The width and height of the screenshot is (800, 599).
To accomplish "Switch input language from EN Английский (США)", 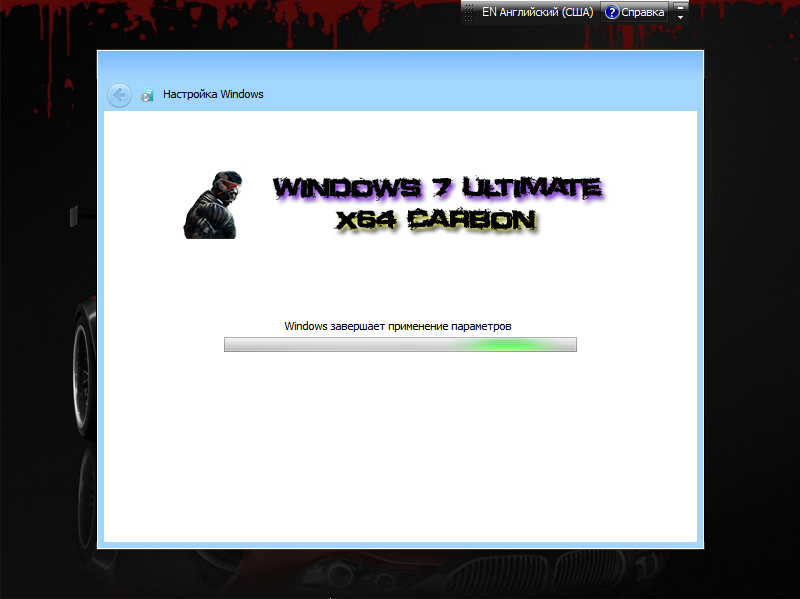I will click(x=537, y=12).
